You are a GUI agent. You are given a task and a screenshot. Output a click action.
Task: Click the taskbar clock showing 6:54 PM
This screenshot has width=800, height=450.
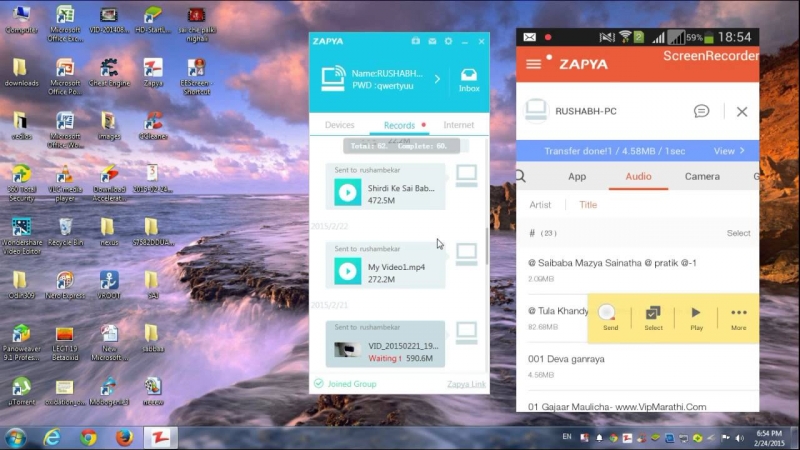pyautogui.click(x=769, y=438)
